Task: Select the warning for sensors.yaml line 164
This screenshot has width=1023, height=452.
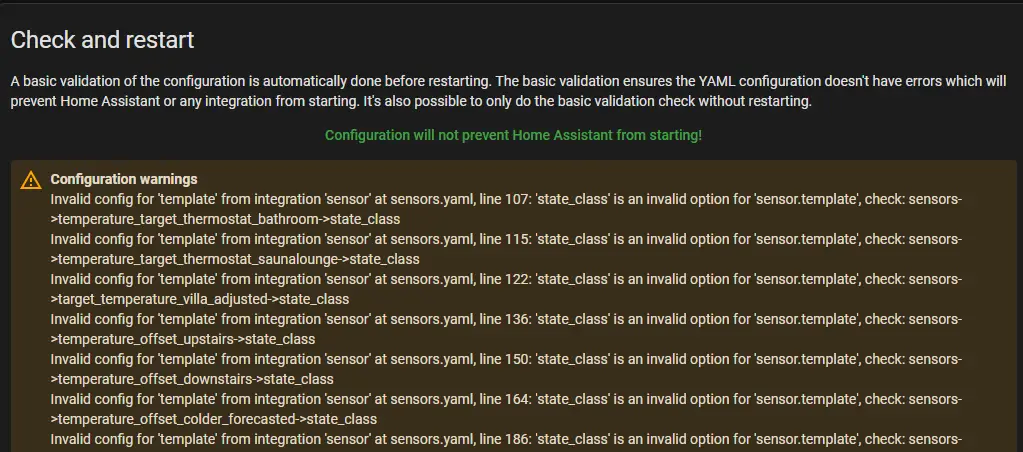Action: (x=506, y=399)
